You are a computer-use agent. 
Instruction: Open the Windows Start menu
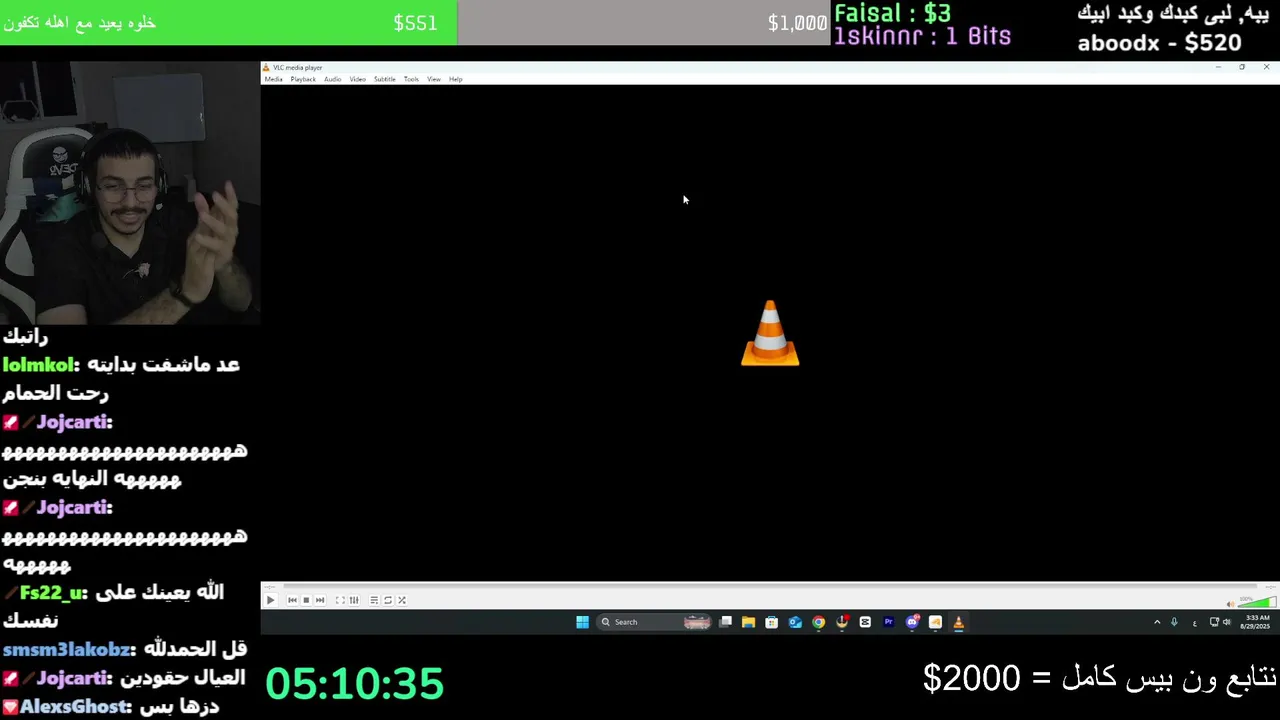582,622
